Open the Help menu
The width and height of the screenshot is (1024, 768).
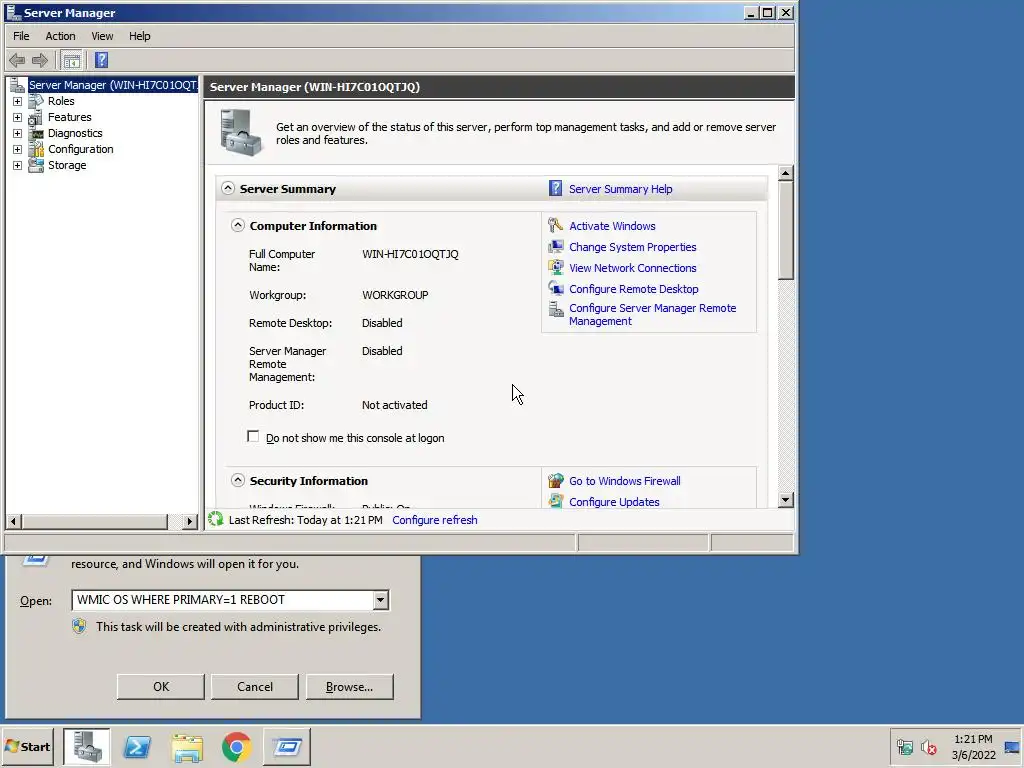pyautogui.click(x=139, y=36)
